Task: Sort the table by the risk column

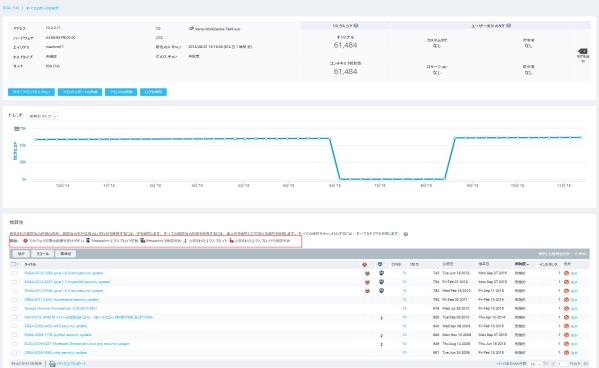Action: (414, 264)
